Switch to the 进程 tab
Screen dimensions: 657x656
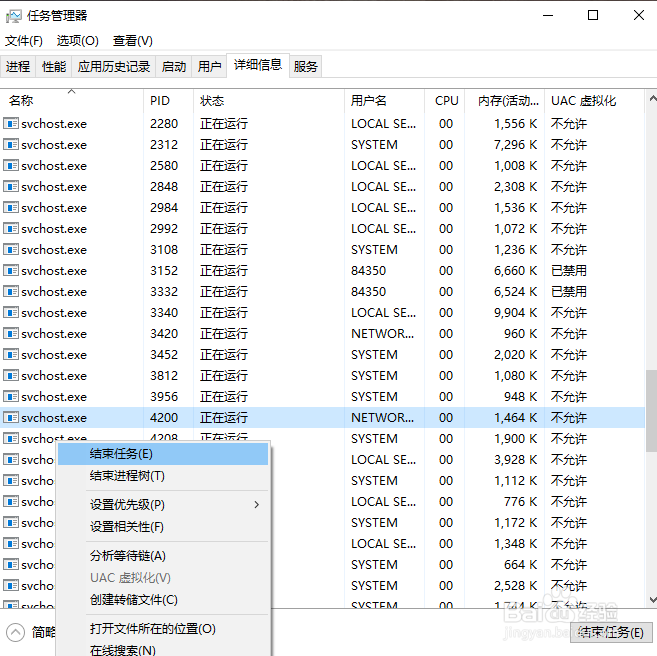pyautogui.click(x=18, y=66)
